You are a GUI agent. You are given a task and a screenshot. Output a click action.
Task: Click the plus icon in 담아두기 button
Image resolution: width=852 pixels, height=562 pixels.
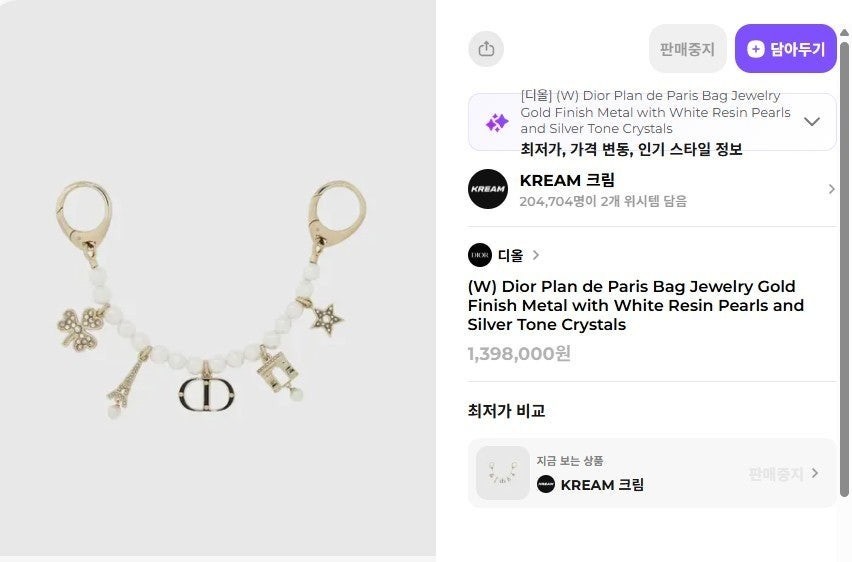(x=755, y=49)
